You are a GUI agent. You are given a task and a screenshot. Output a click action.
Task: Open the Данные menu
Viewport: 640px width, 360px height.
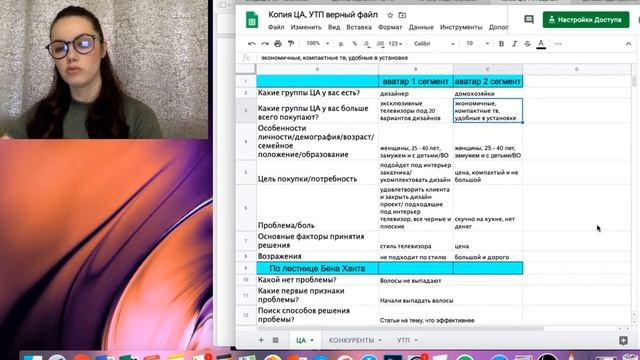[421, 27]
